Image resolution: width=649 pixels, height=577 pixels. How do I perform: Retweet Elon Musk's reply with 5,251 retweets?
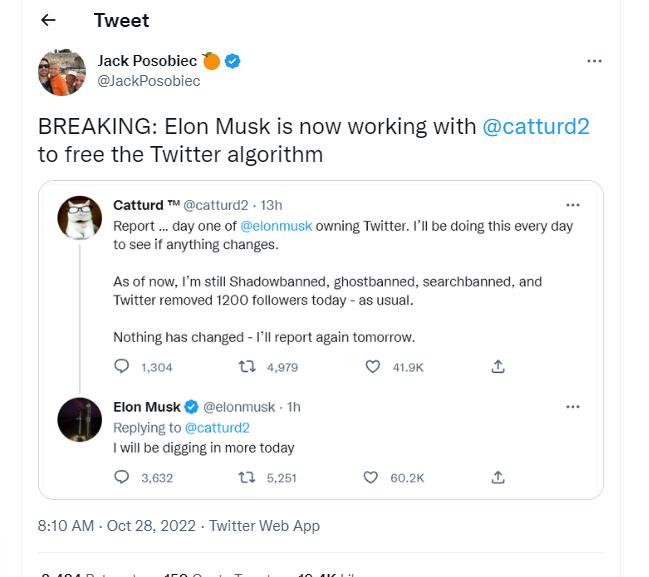click(247, 478)
